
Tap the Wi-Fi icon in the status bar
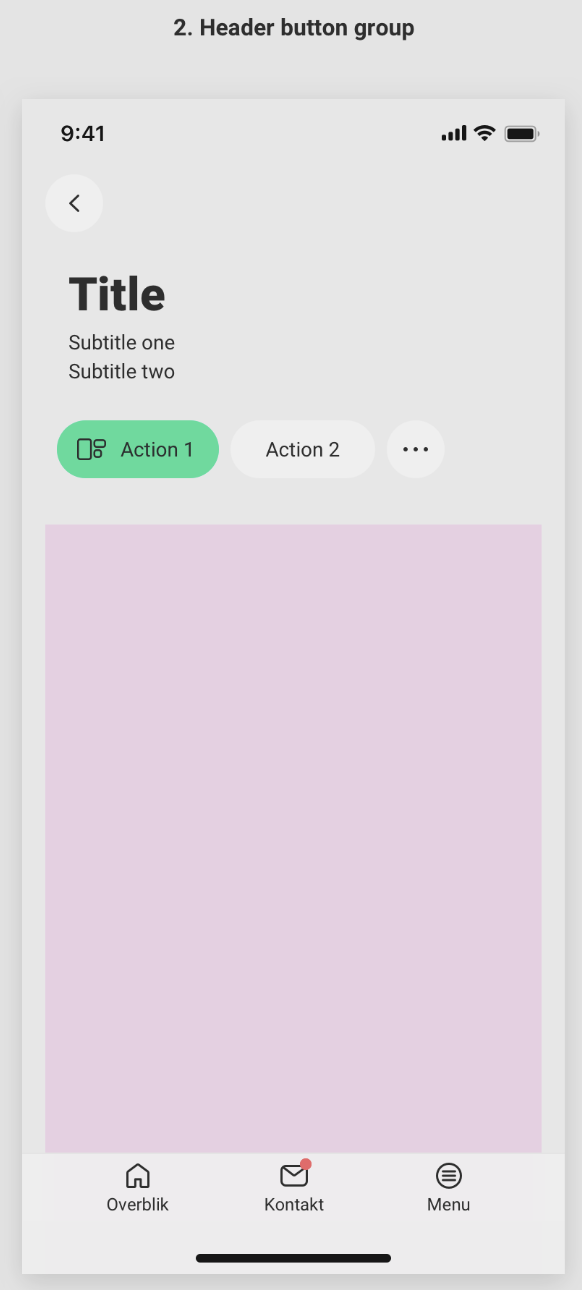tap(484, 132)
